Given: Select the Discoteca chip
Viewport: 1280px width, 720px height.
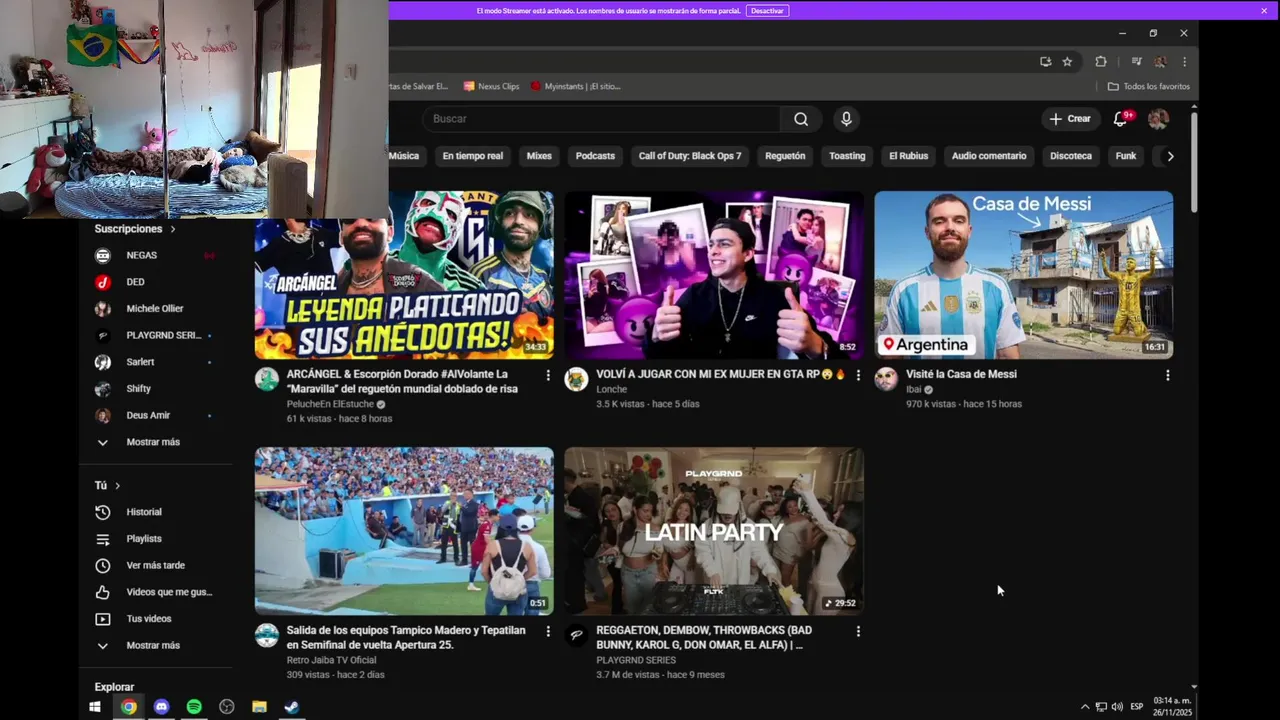Looking at the screenshot, I should click(1071, 156).
